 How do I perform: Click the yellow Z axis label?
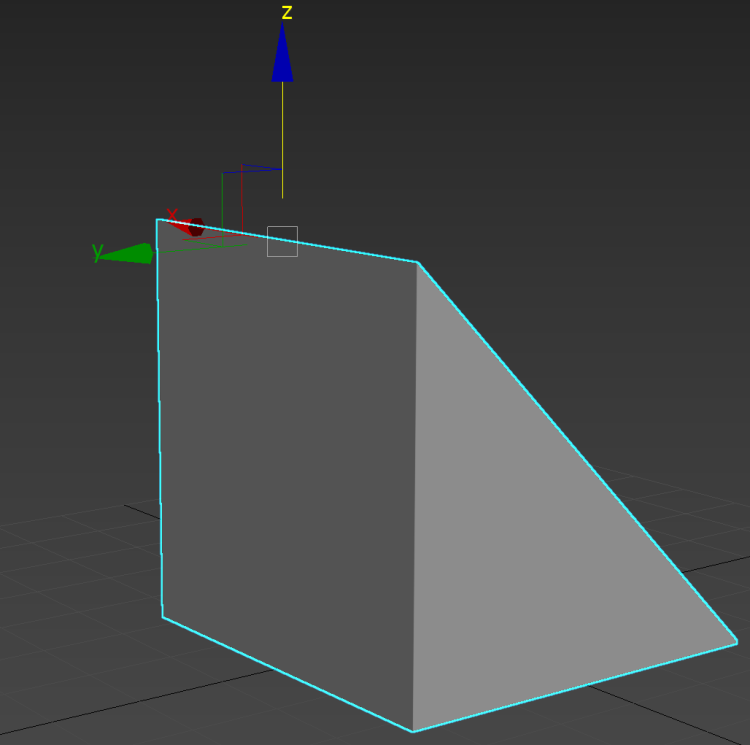coord(287,13)
